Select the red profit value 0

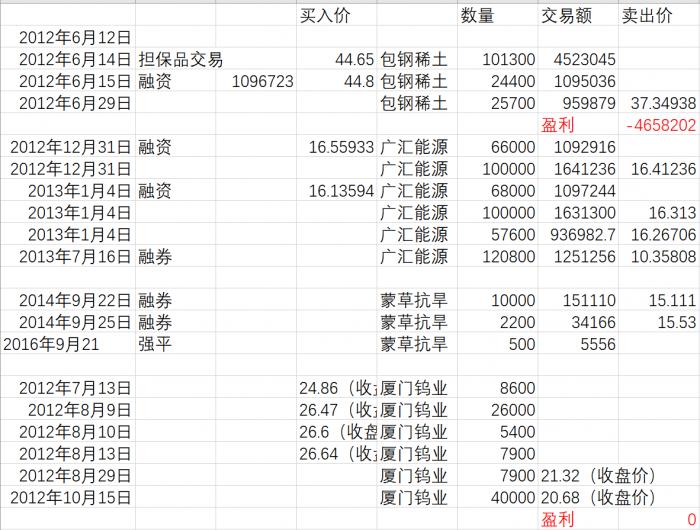[659, 518]
